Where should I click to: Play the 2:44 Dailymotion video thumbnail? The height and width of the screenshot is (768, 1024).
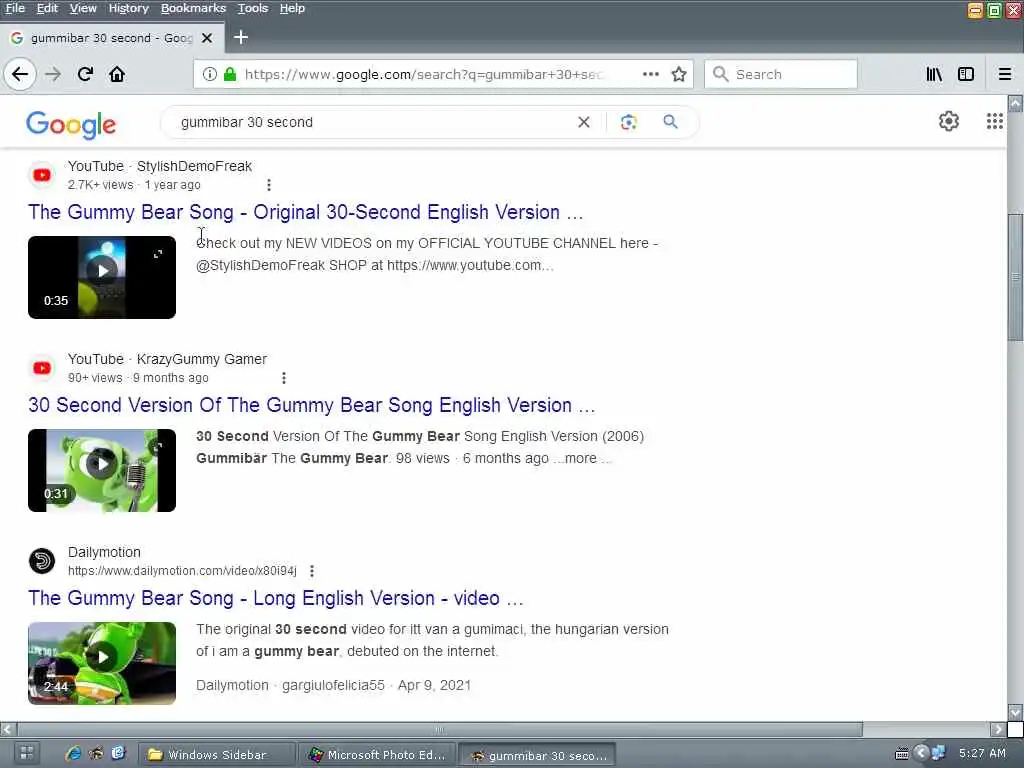pyautogui.click(x=102, y=664)
